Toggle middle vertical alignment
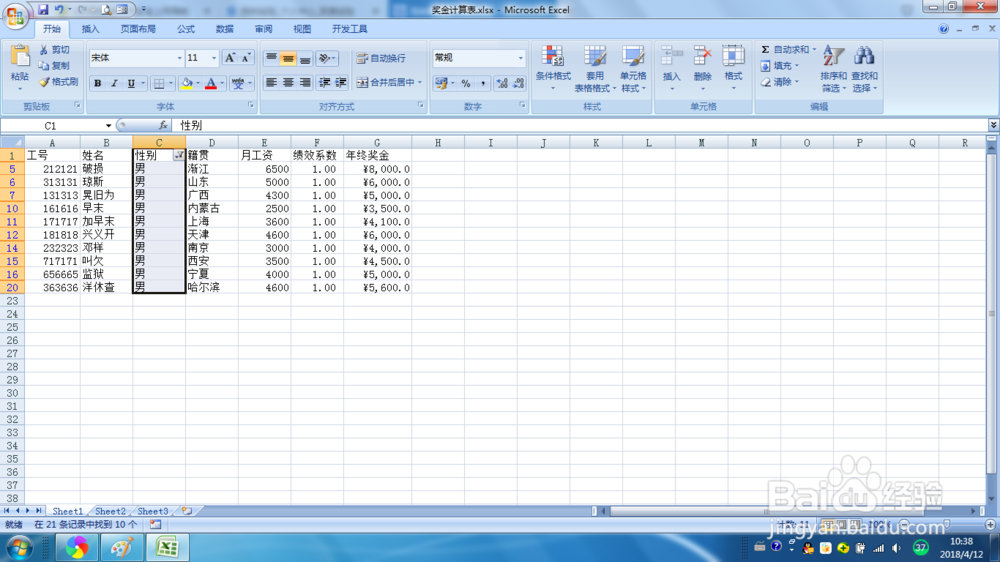 tap(288, 58)
